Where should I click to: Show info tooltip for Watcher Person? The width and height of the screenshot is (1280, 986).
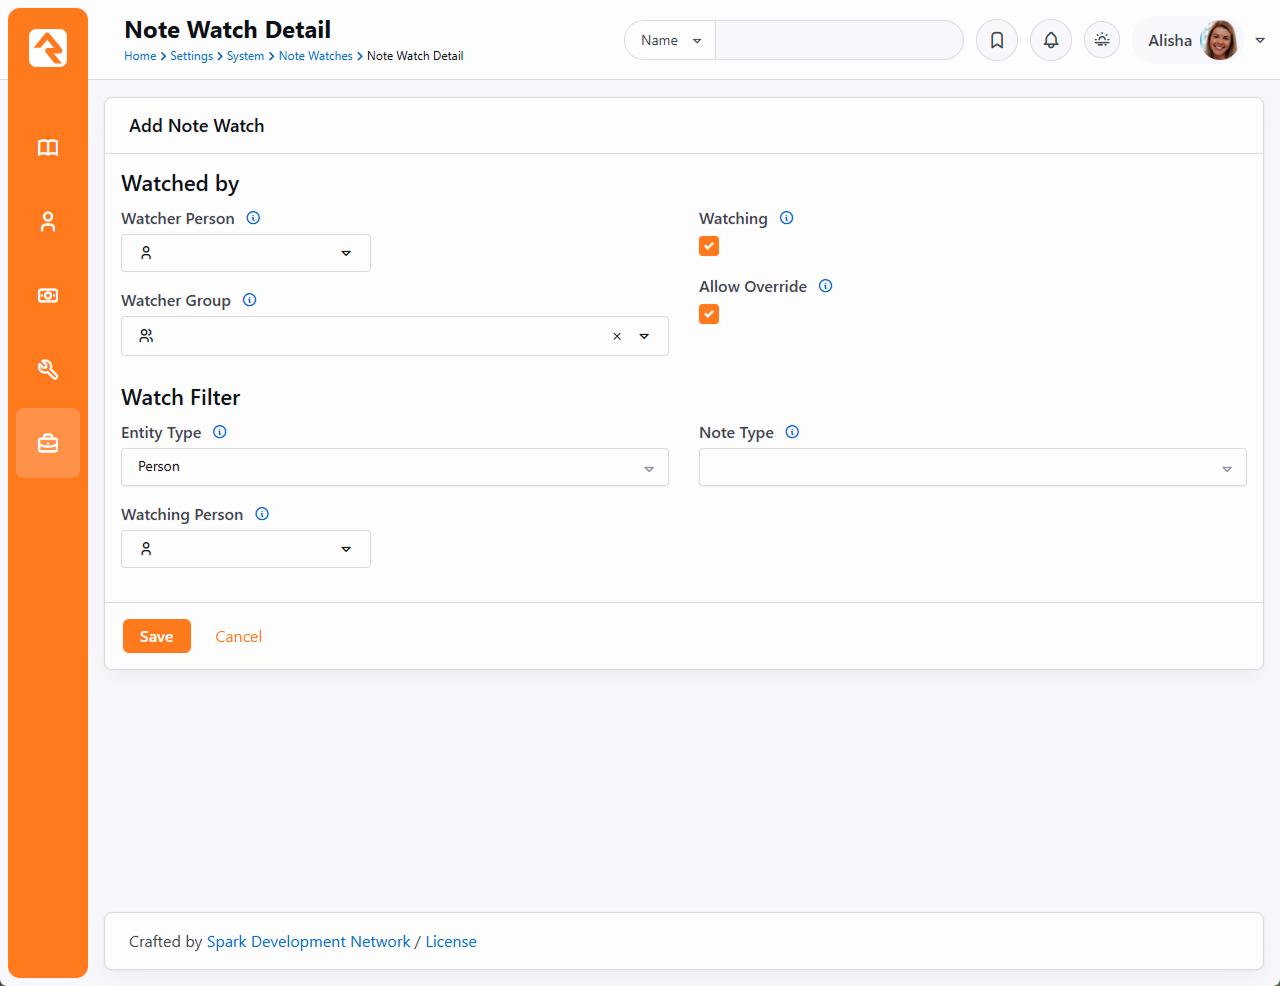click(x=254, y=218)
